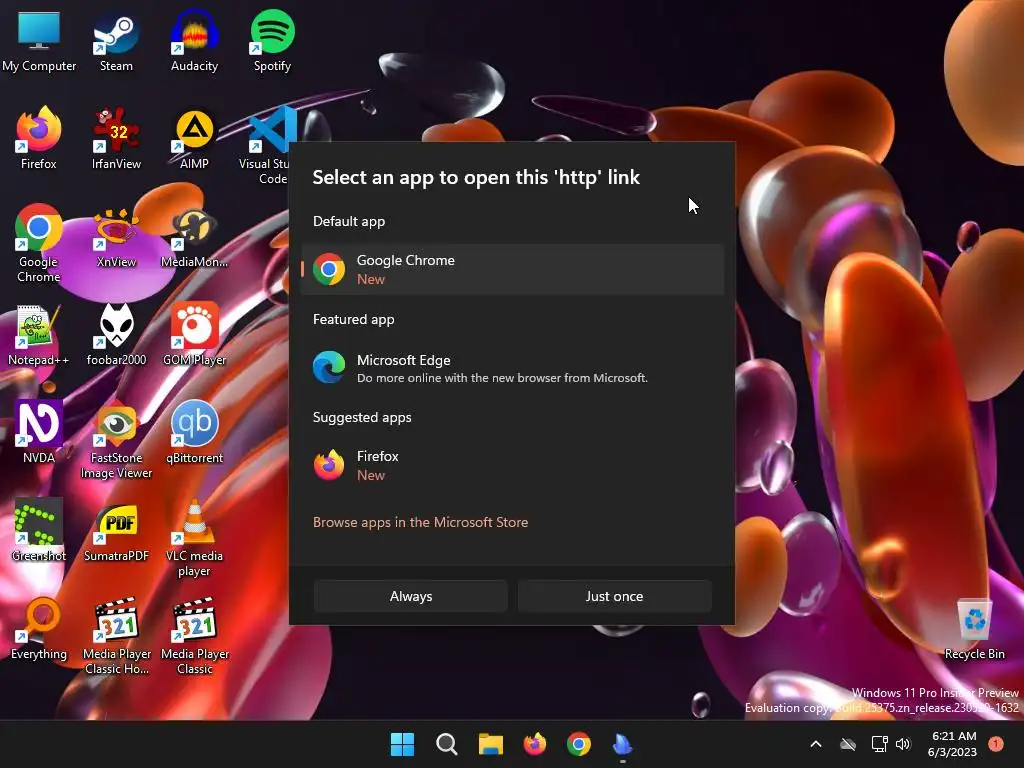Select the MediaMonkey desktop shortcut
Viewport: 1024px width, 768px height.
click(x=194, y=238)
